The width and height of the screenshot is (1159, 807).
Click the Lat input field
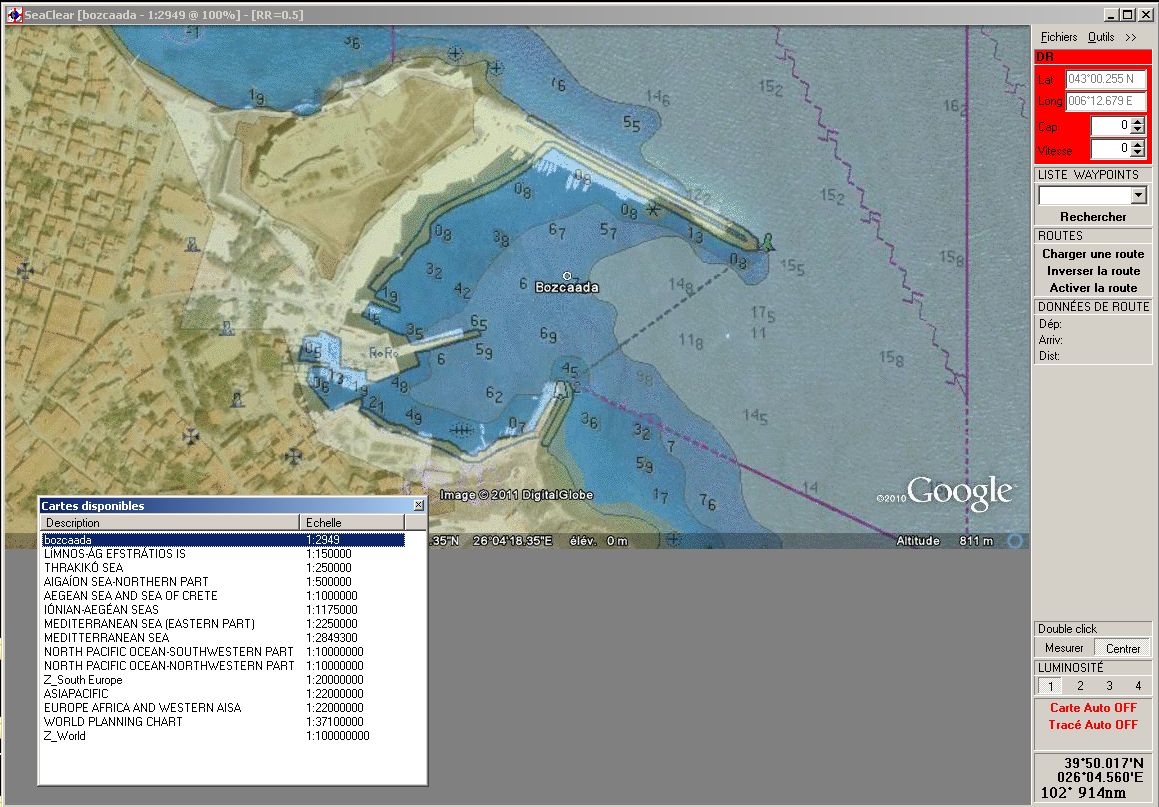[1106, 79]
